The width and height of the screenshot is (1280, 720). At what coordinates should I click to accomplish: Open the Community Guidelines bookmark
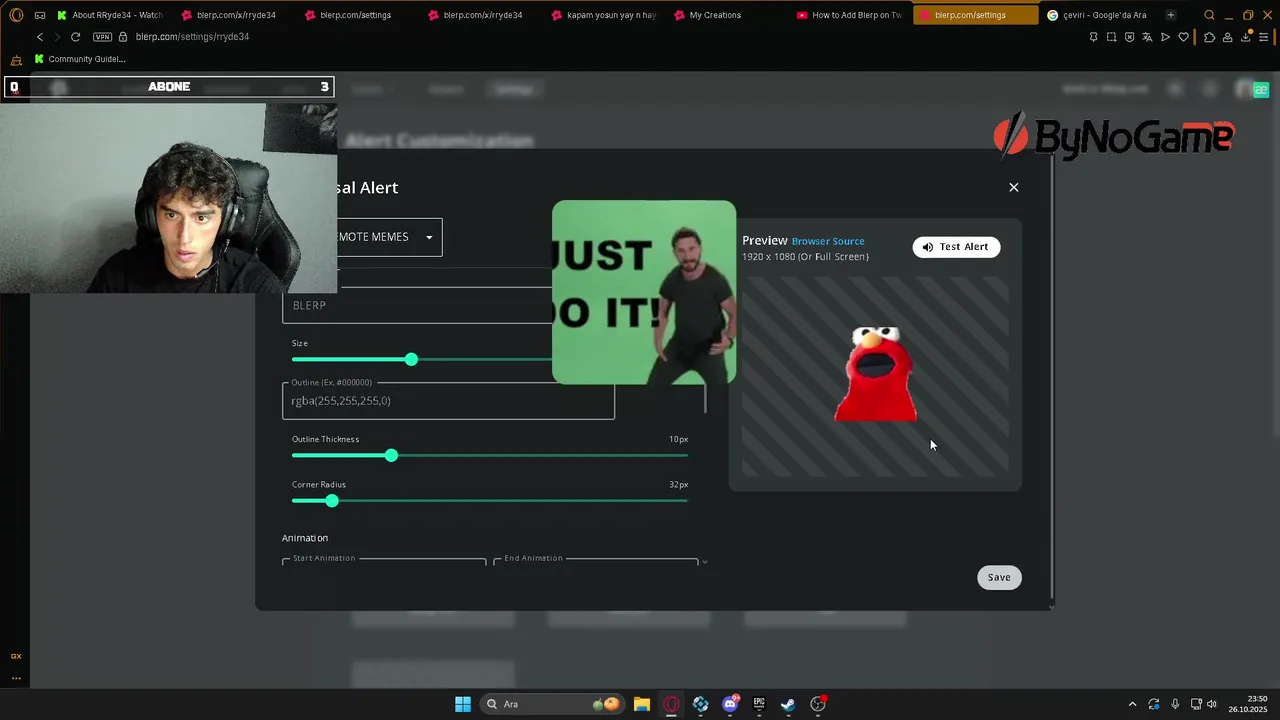coord(80,59)
